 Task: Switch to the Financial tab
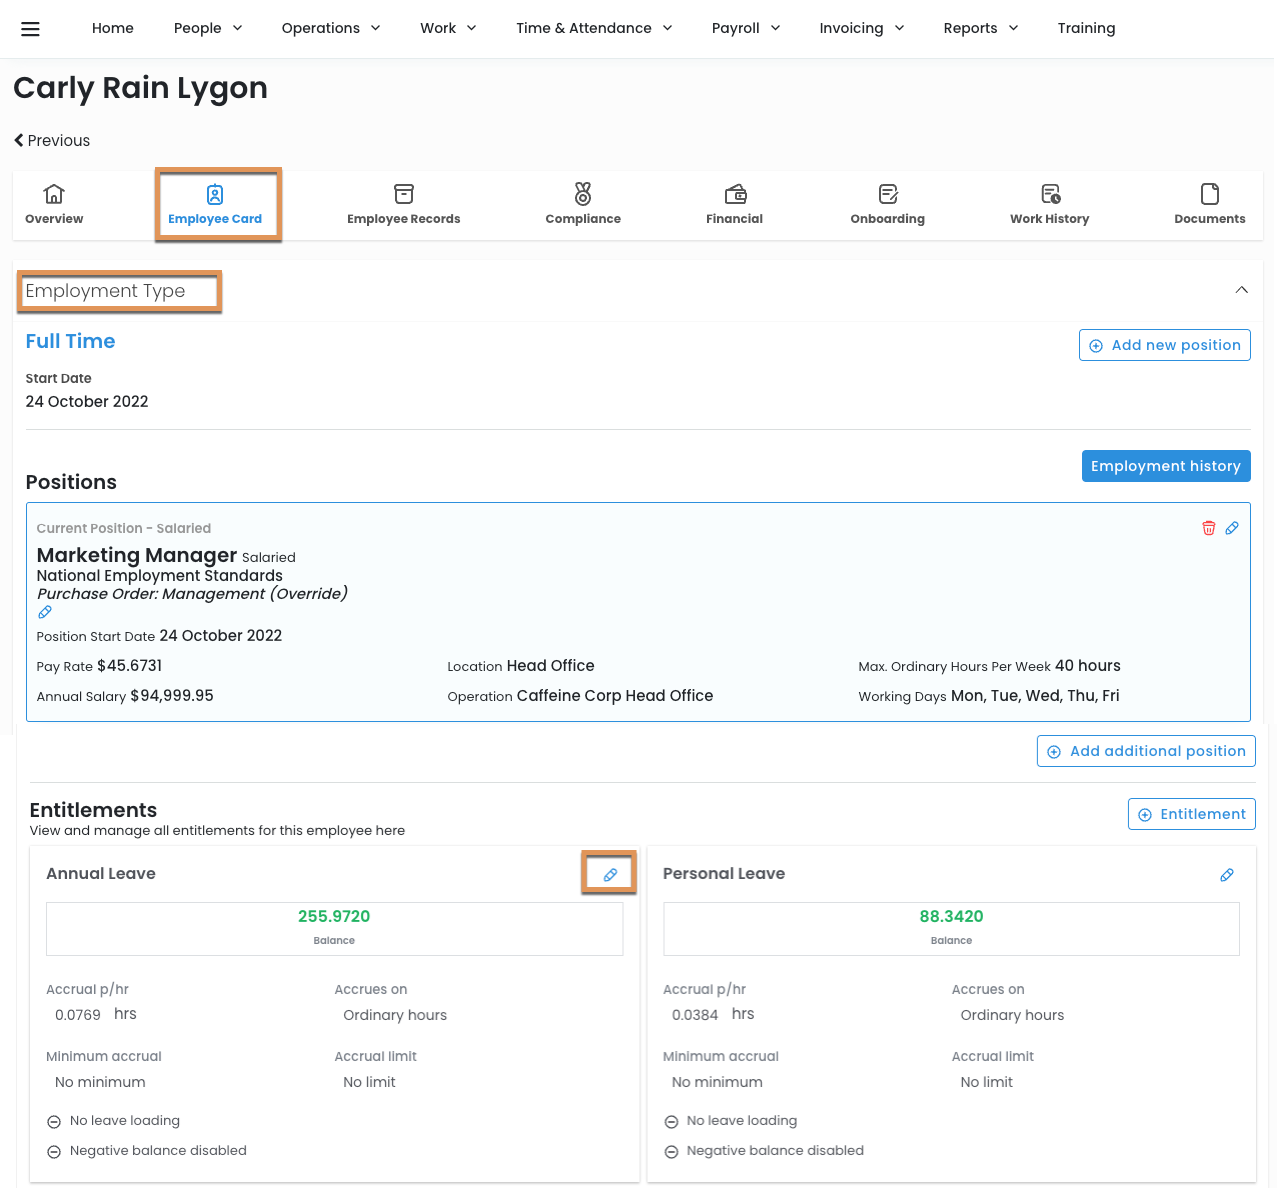(734, 204)
